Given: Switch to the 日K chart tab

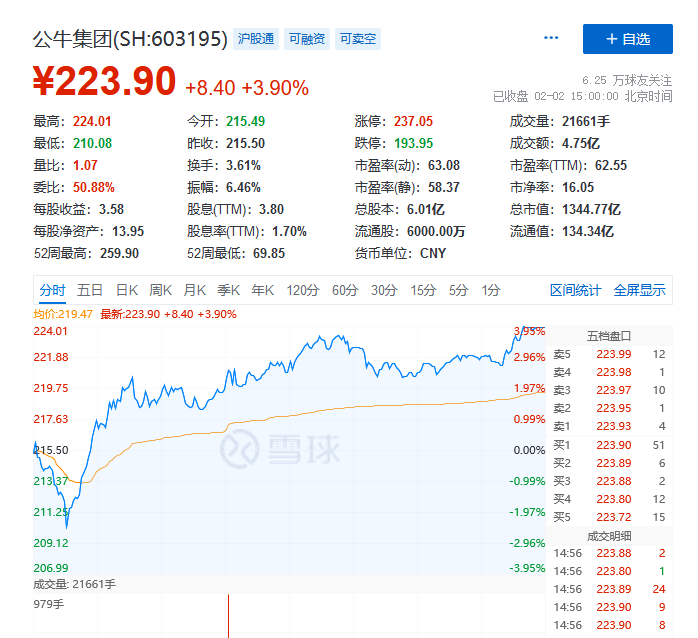Looking at the screenshot, I should coord(126,290).
